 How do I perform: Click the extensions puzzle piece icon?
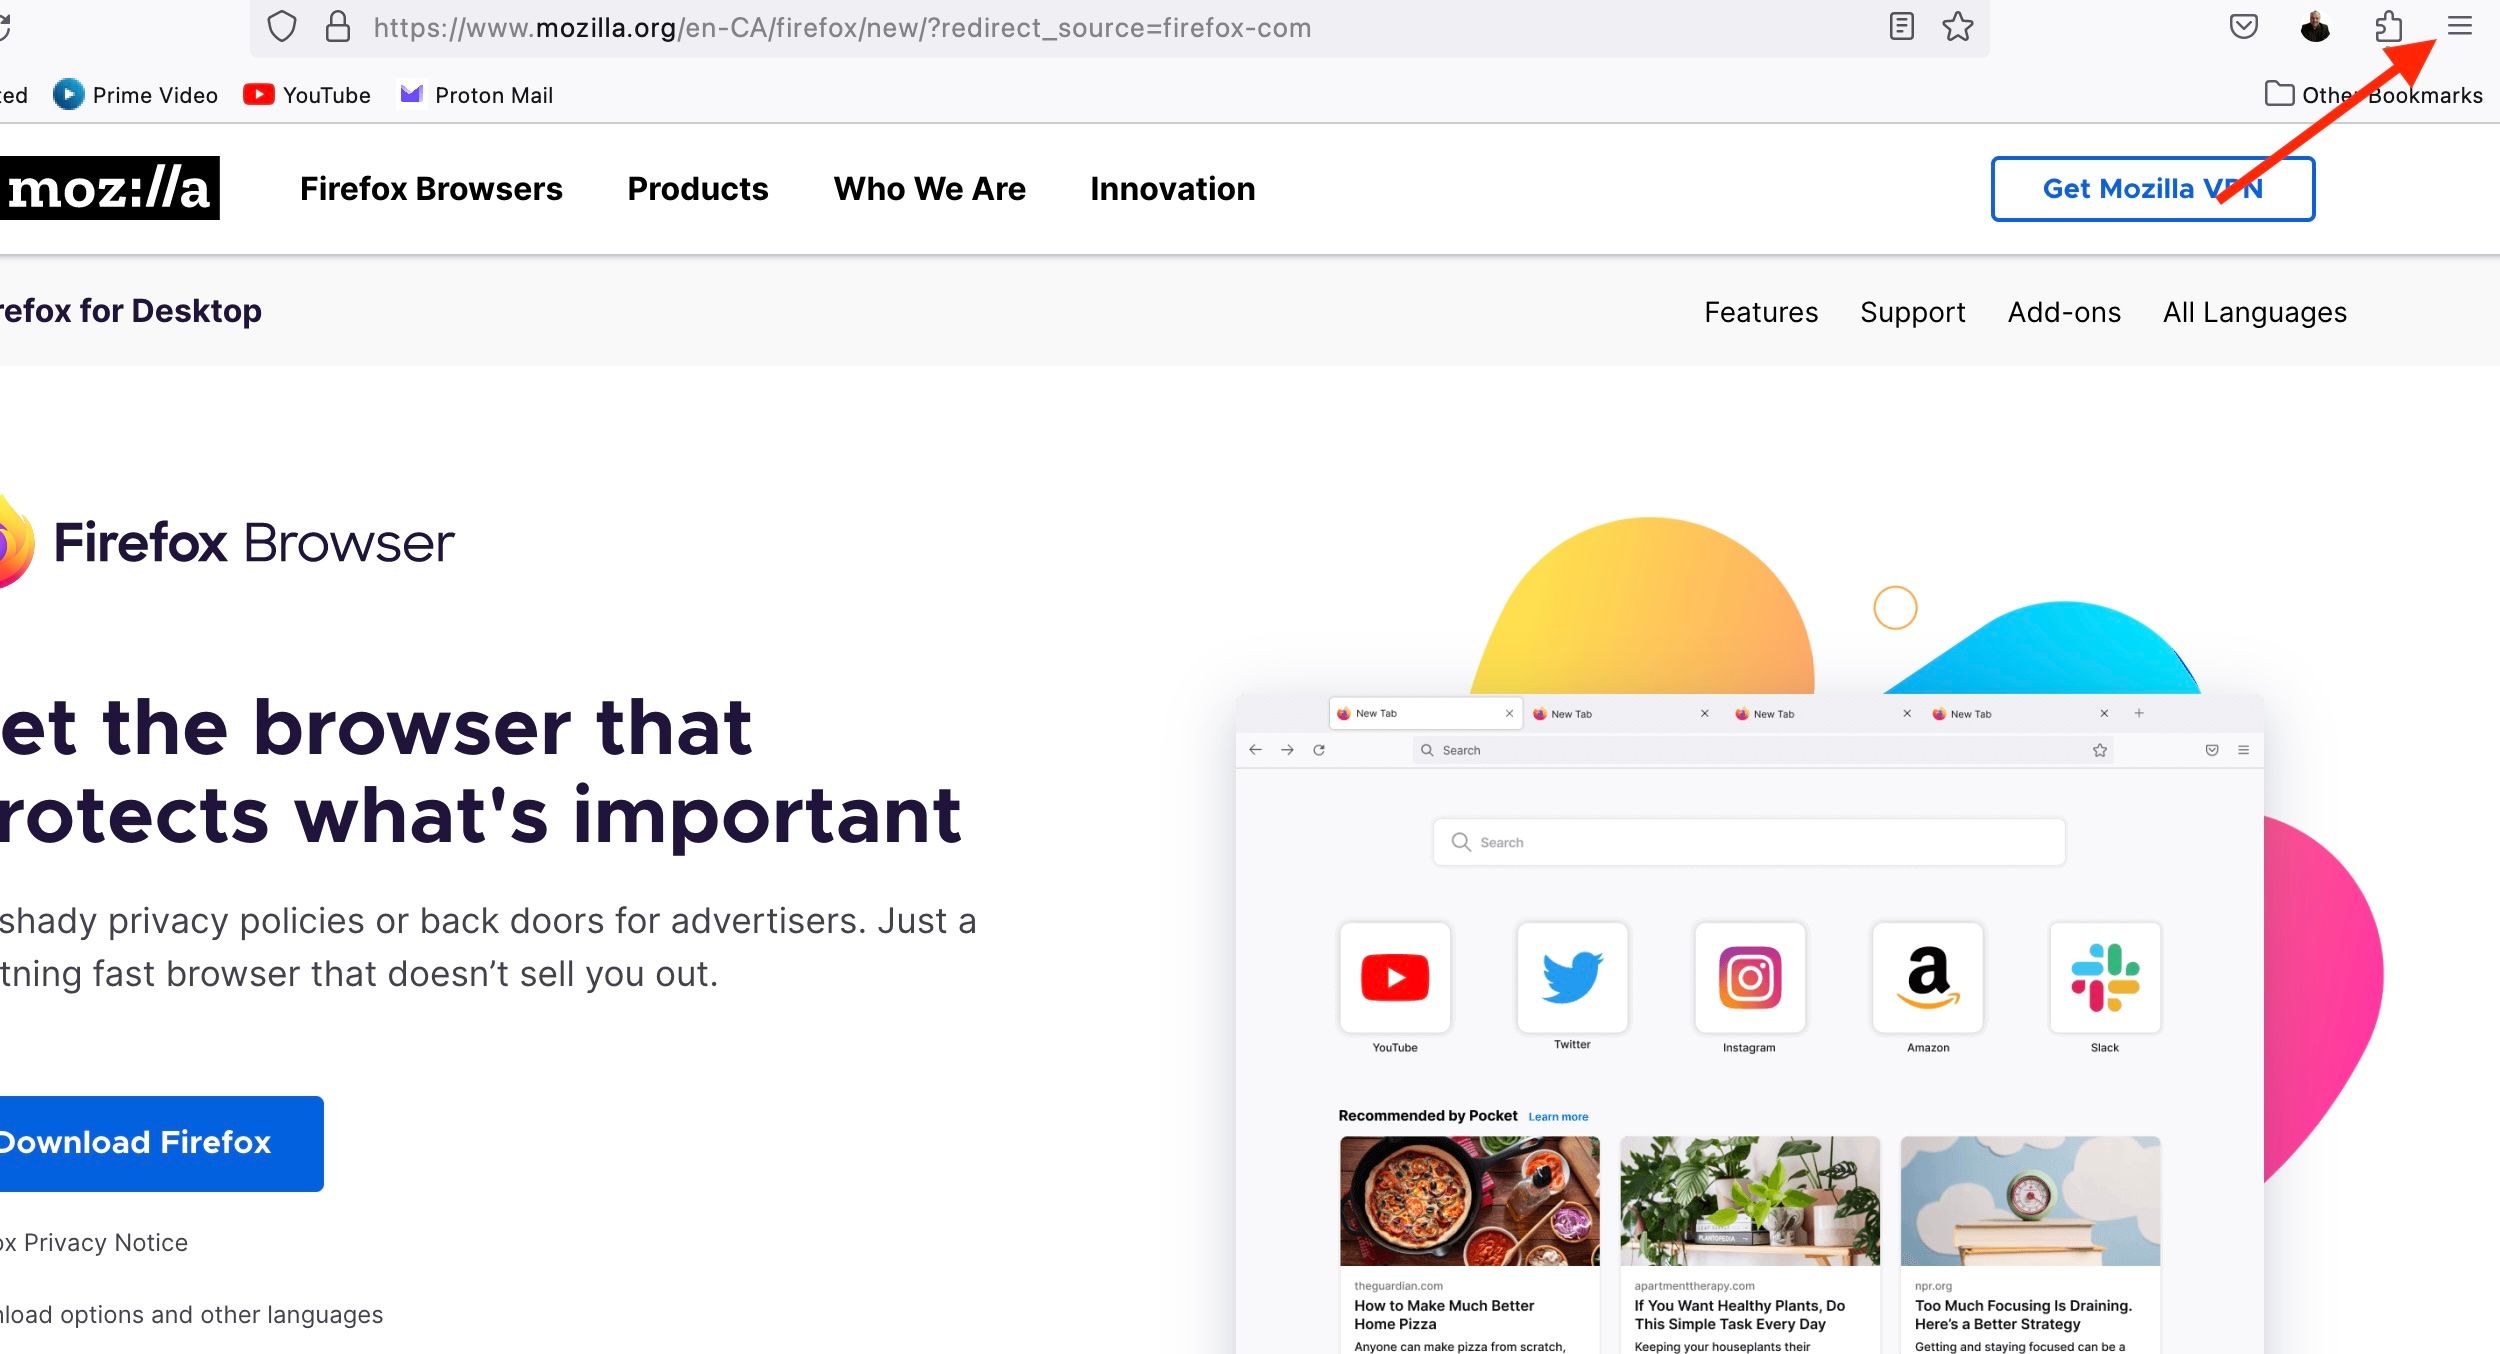2387,27
